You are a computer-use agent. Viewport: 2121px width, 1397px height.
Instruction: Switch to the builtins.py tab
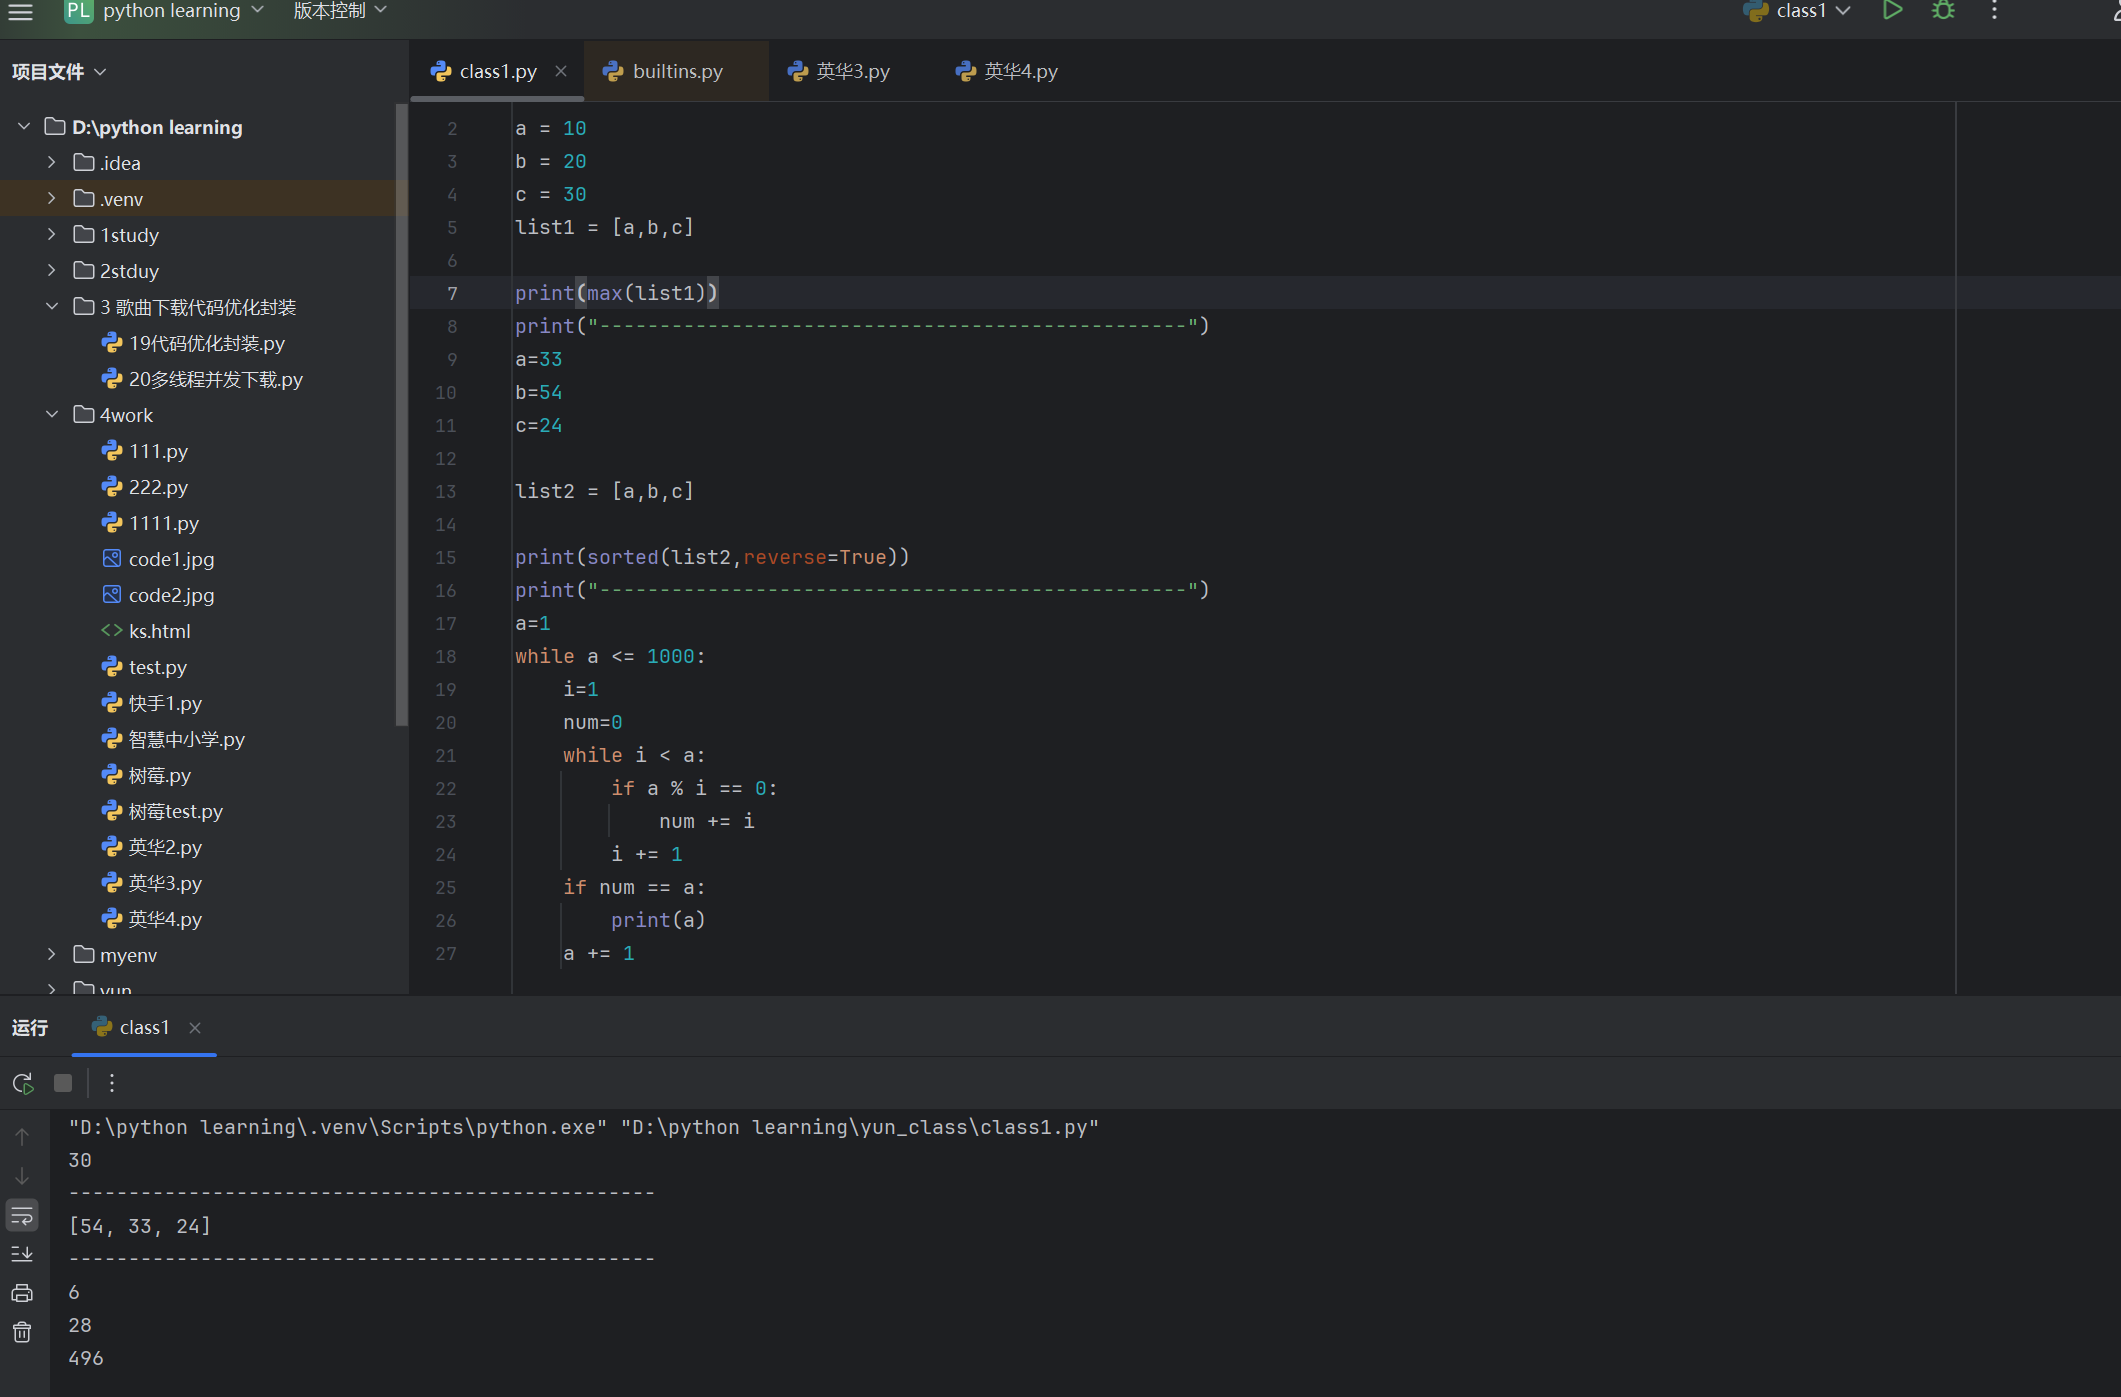point(676,71)
